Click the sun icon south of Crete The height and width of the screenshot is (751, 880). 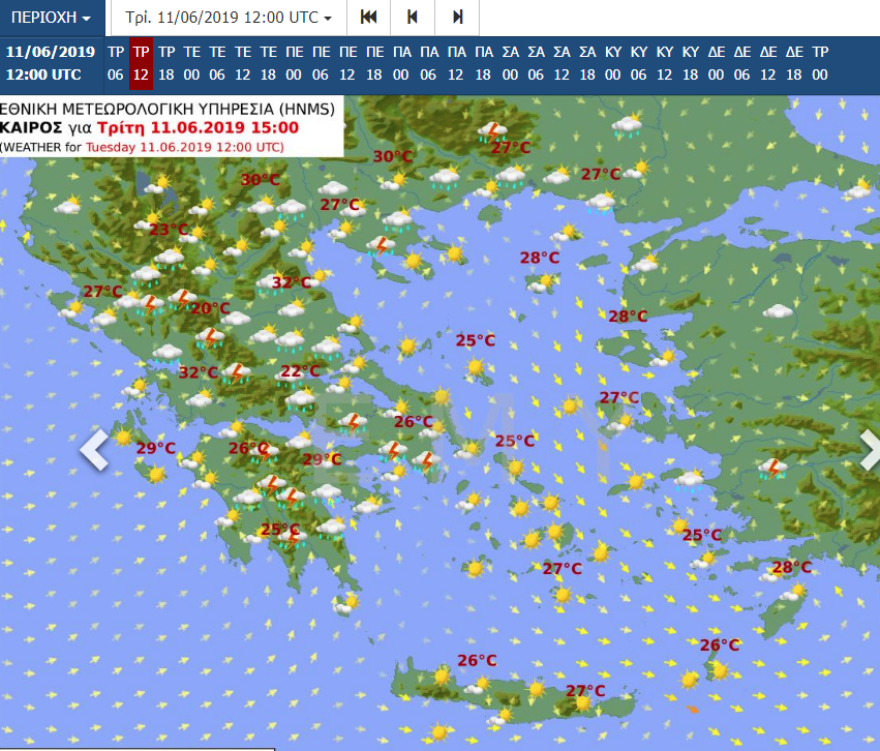click(438, 732)
